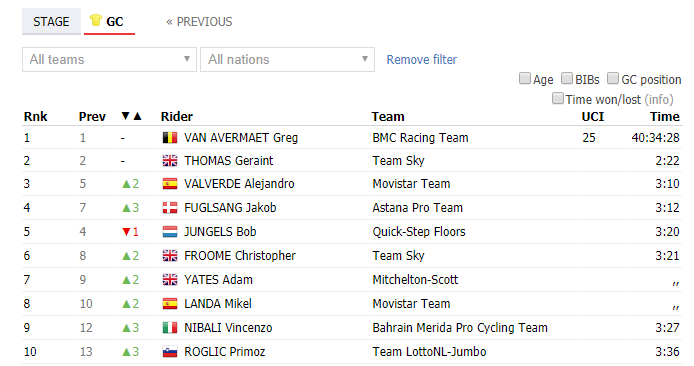The image size is (694, 366).
Task: Click the yellow jersey GC icon
Action: pos(96,20)
